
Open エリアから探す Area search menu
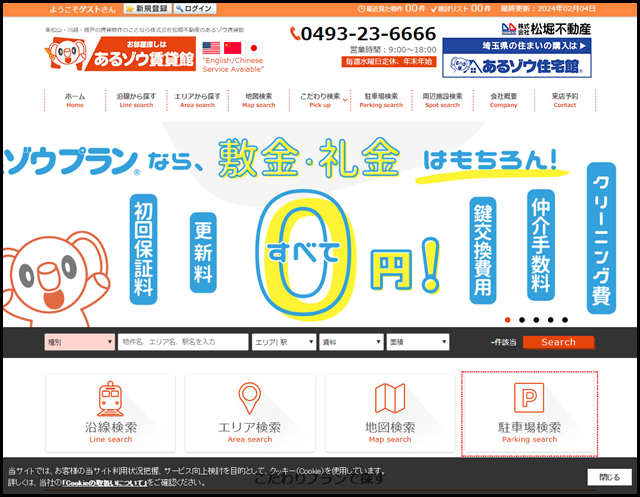(x=198, y=100)
